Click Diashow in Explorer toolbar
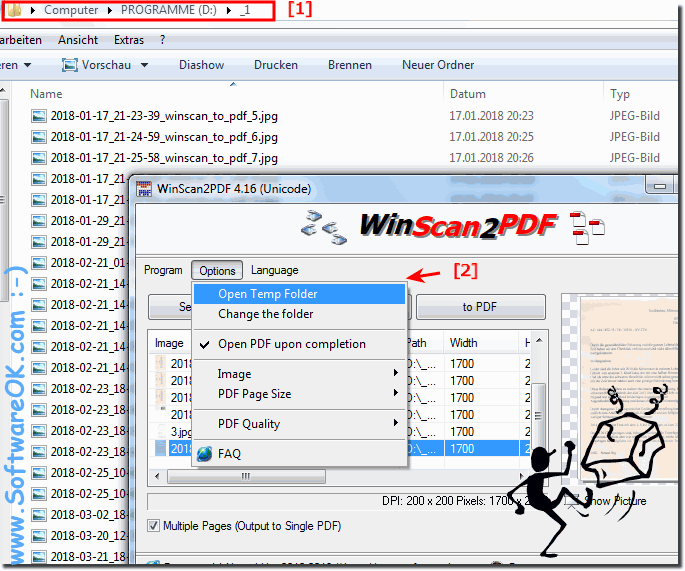685x571 pixels. pyautogui.click(x=201, y=65)
